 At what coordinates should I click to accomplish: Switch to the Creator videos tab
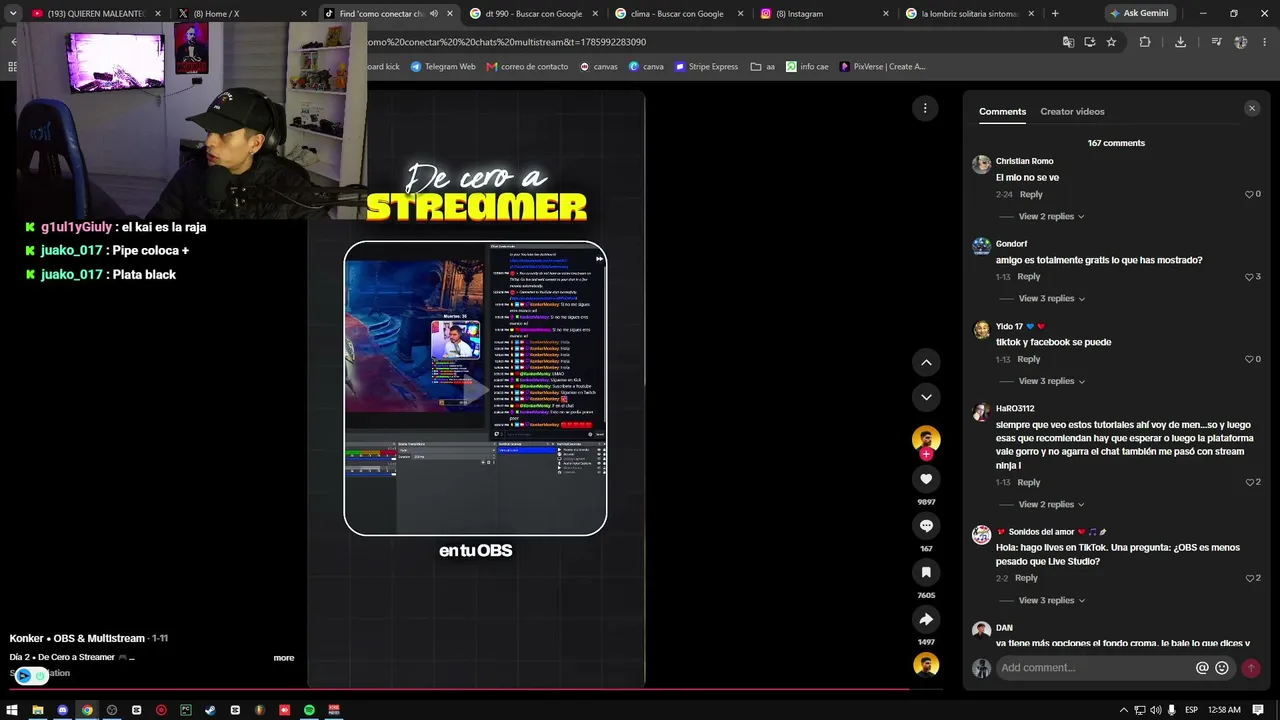1072,112
